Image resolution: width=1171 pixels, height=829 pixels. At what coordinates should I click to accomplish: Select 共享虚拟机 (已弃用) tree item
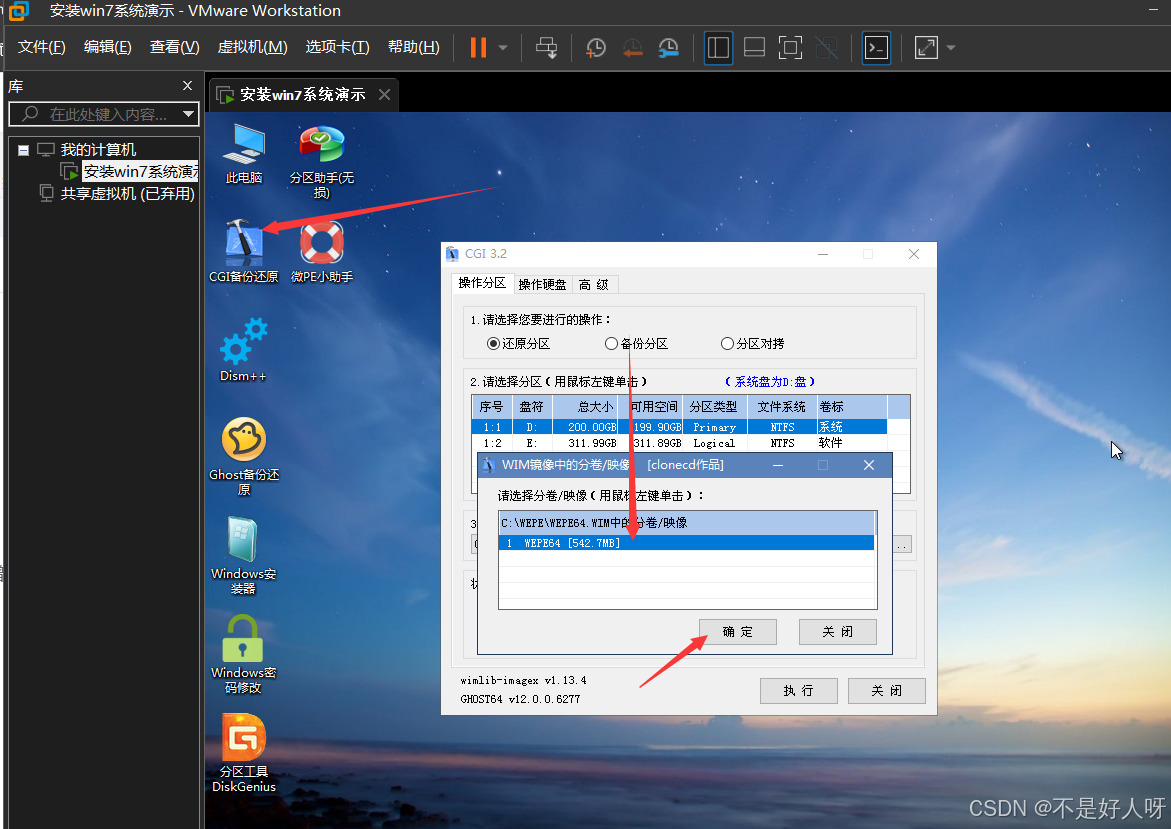127,194
